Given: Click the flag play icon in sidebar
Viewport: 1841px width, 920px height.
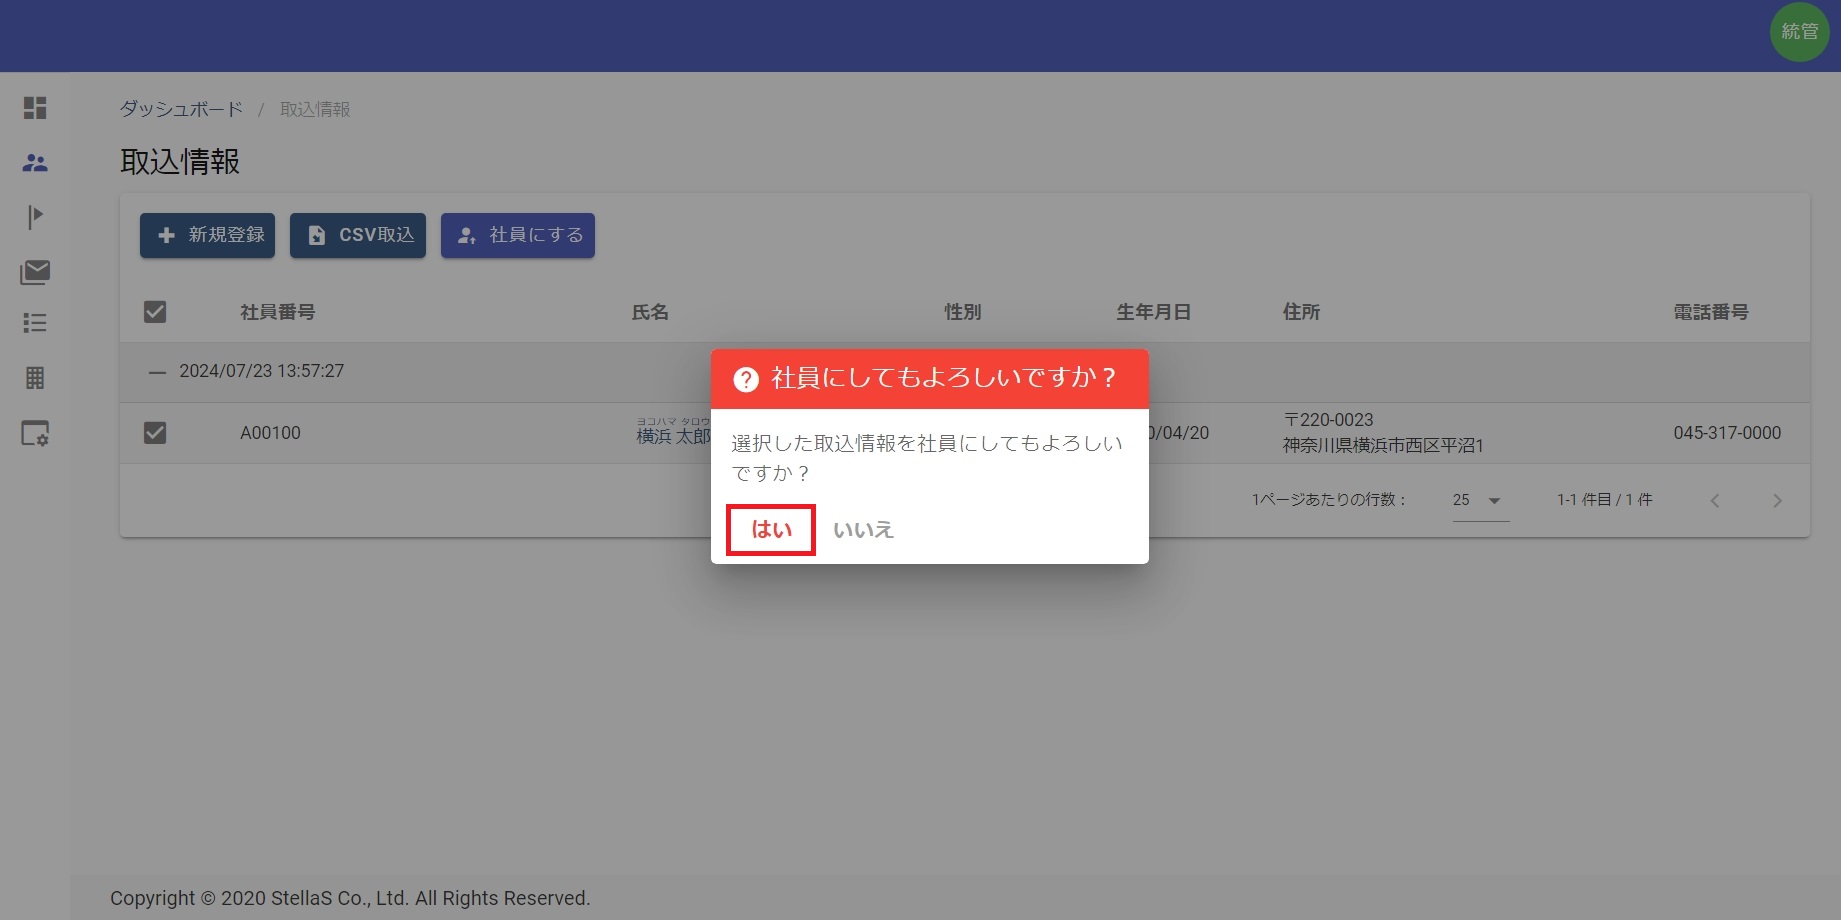Looking at the screenshot, I should pos(35,216).
